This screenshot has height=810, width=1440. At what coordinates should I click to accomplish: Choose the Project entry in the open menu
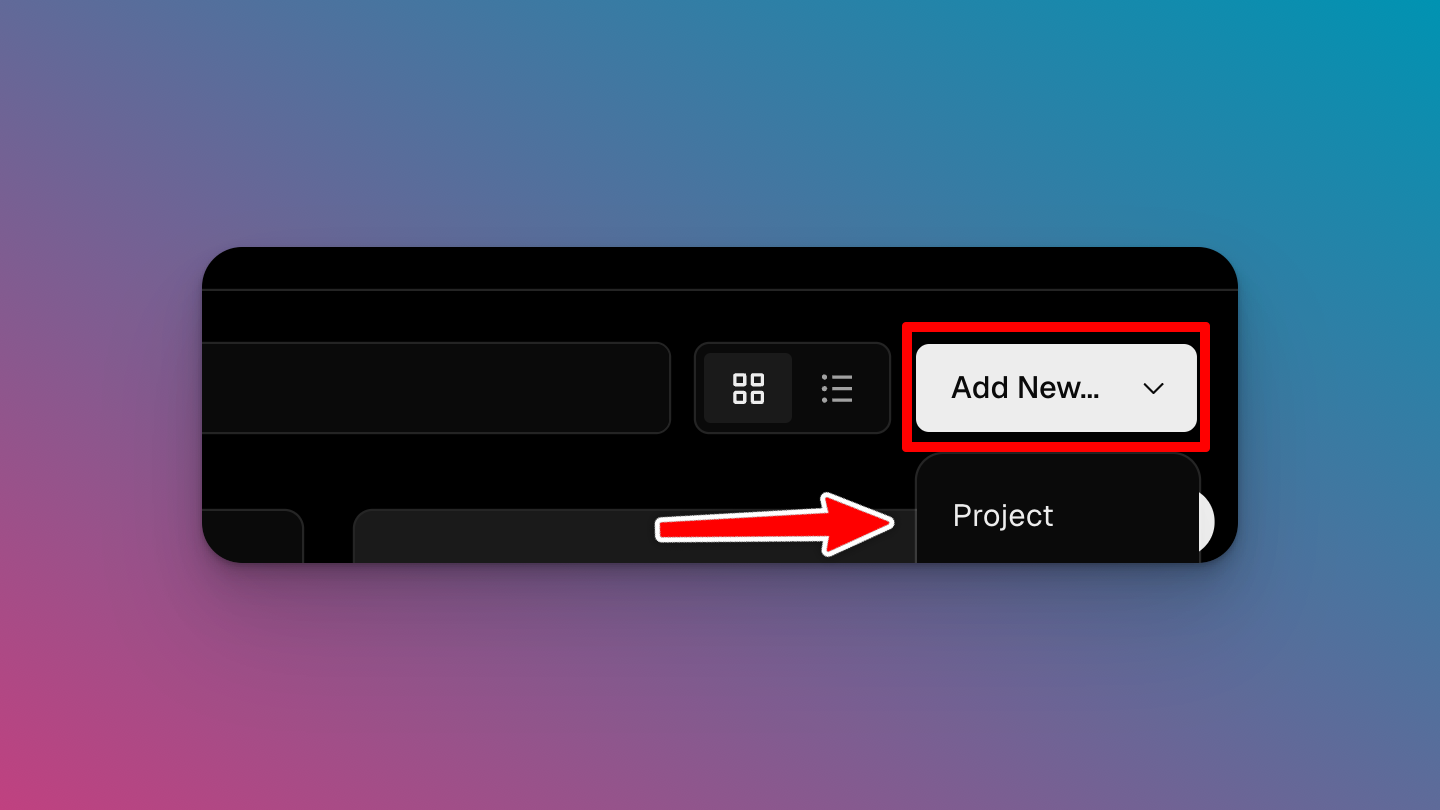coord(1003,515)
